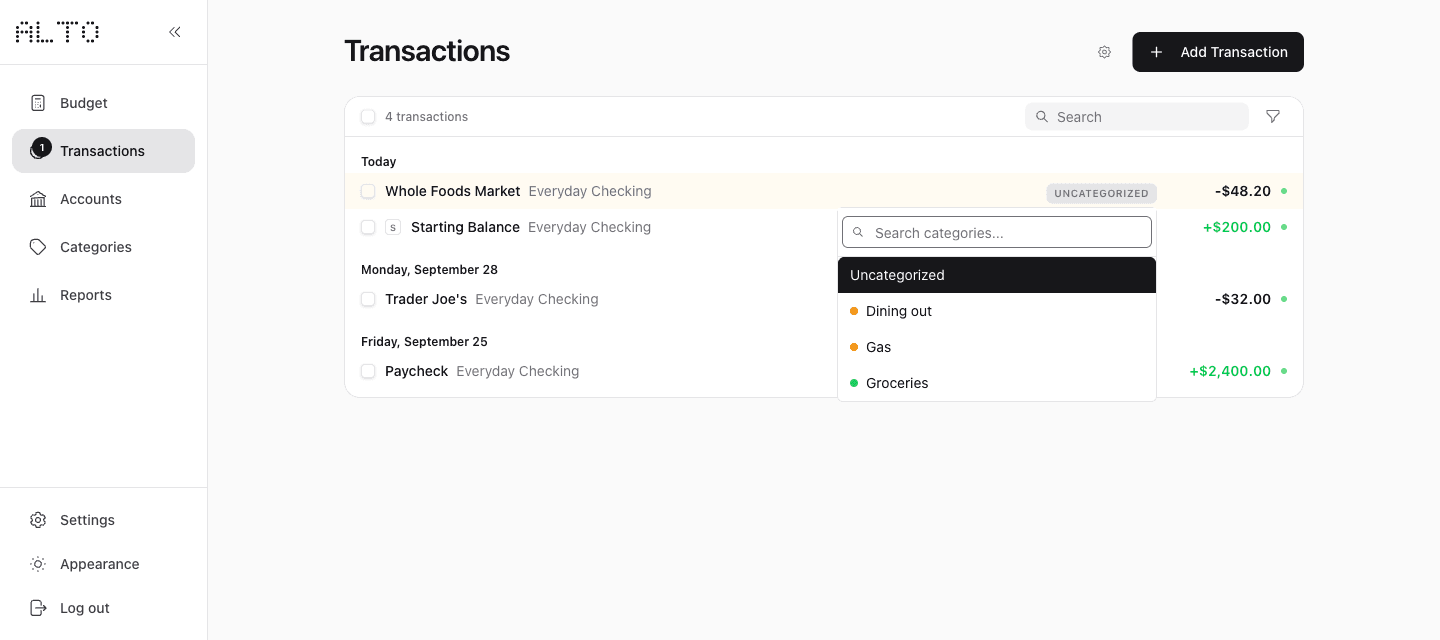Go to Budget in sidebar
This screenshot has height=640, width=1440.
(103, 103)
